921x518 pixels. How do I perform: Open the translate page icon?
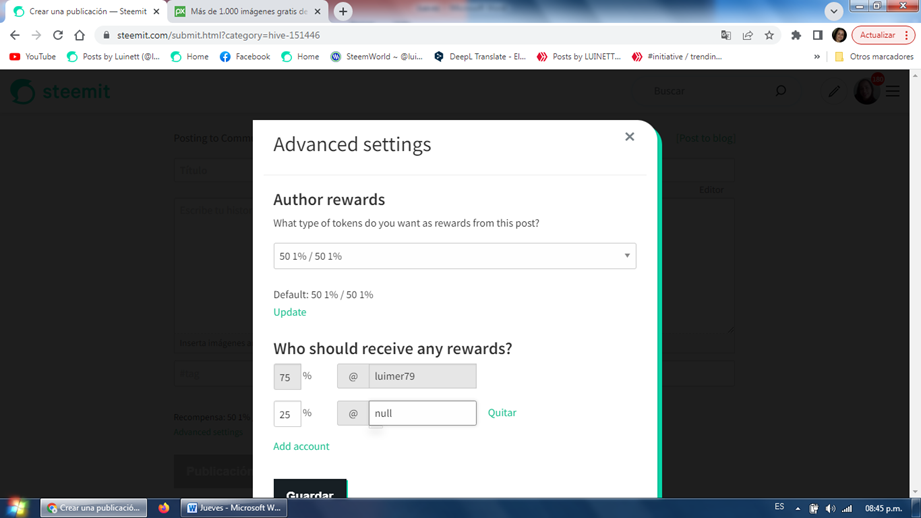[x=726, y=35]
